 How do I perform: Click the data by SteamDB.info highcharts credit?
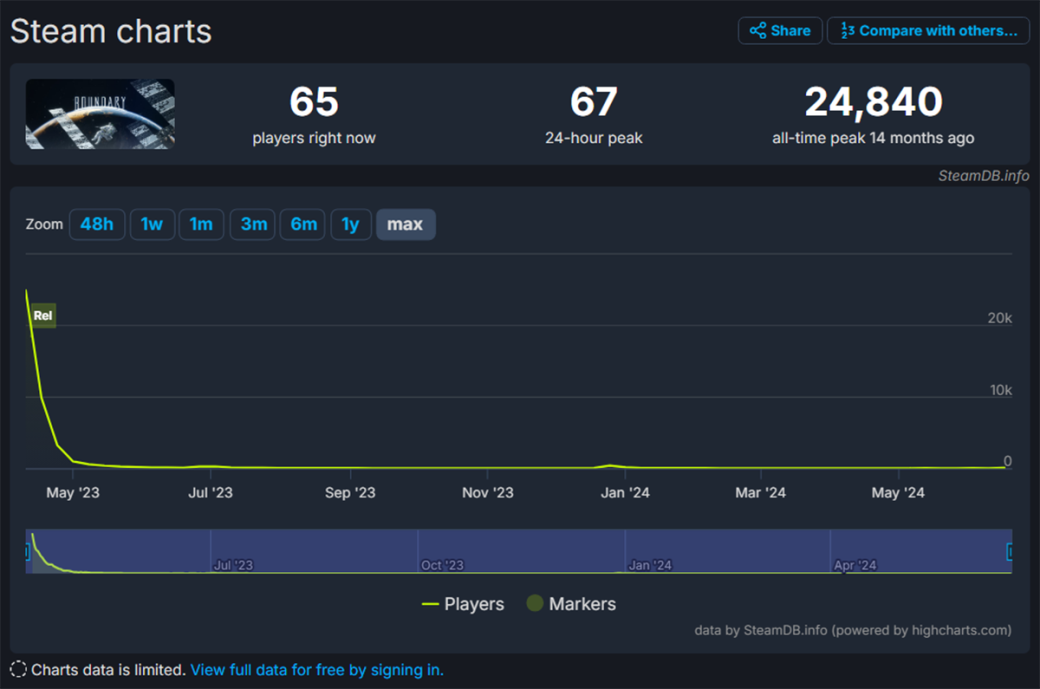coord(853,630)
